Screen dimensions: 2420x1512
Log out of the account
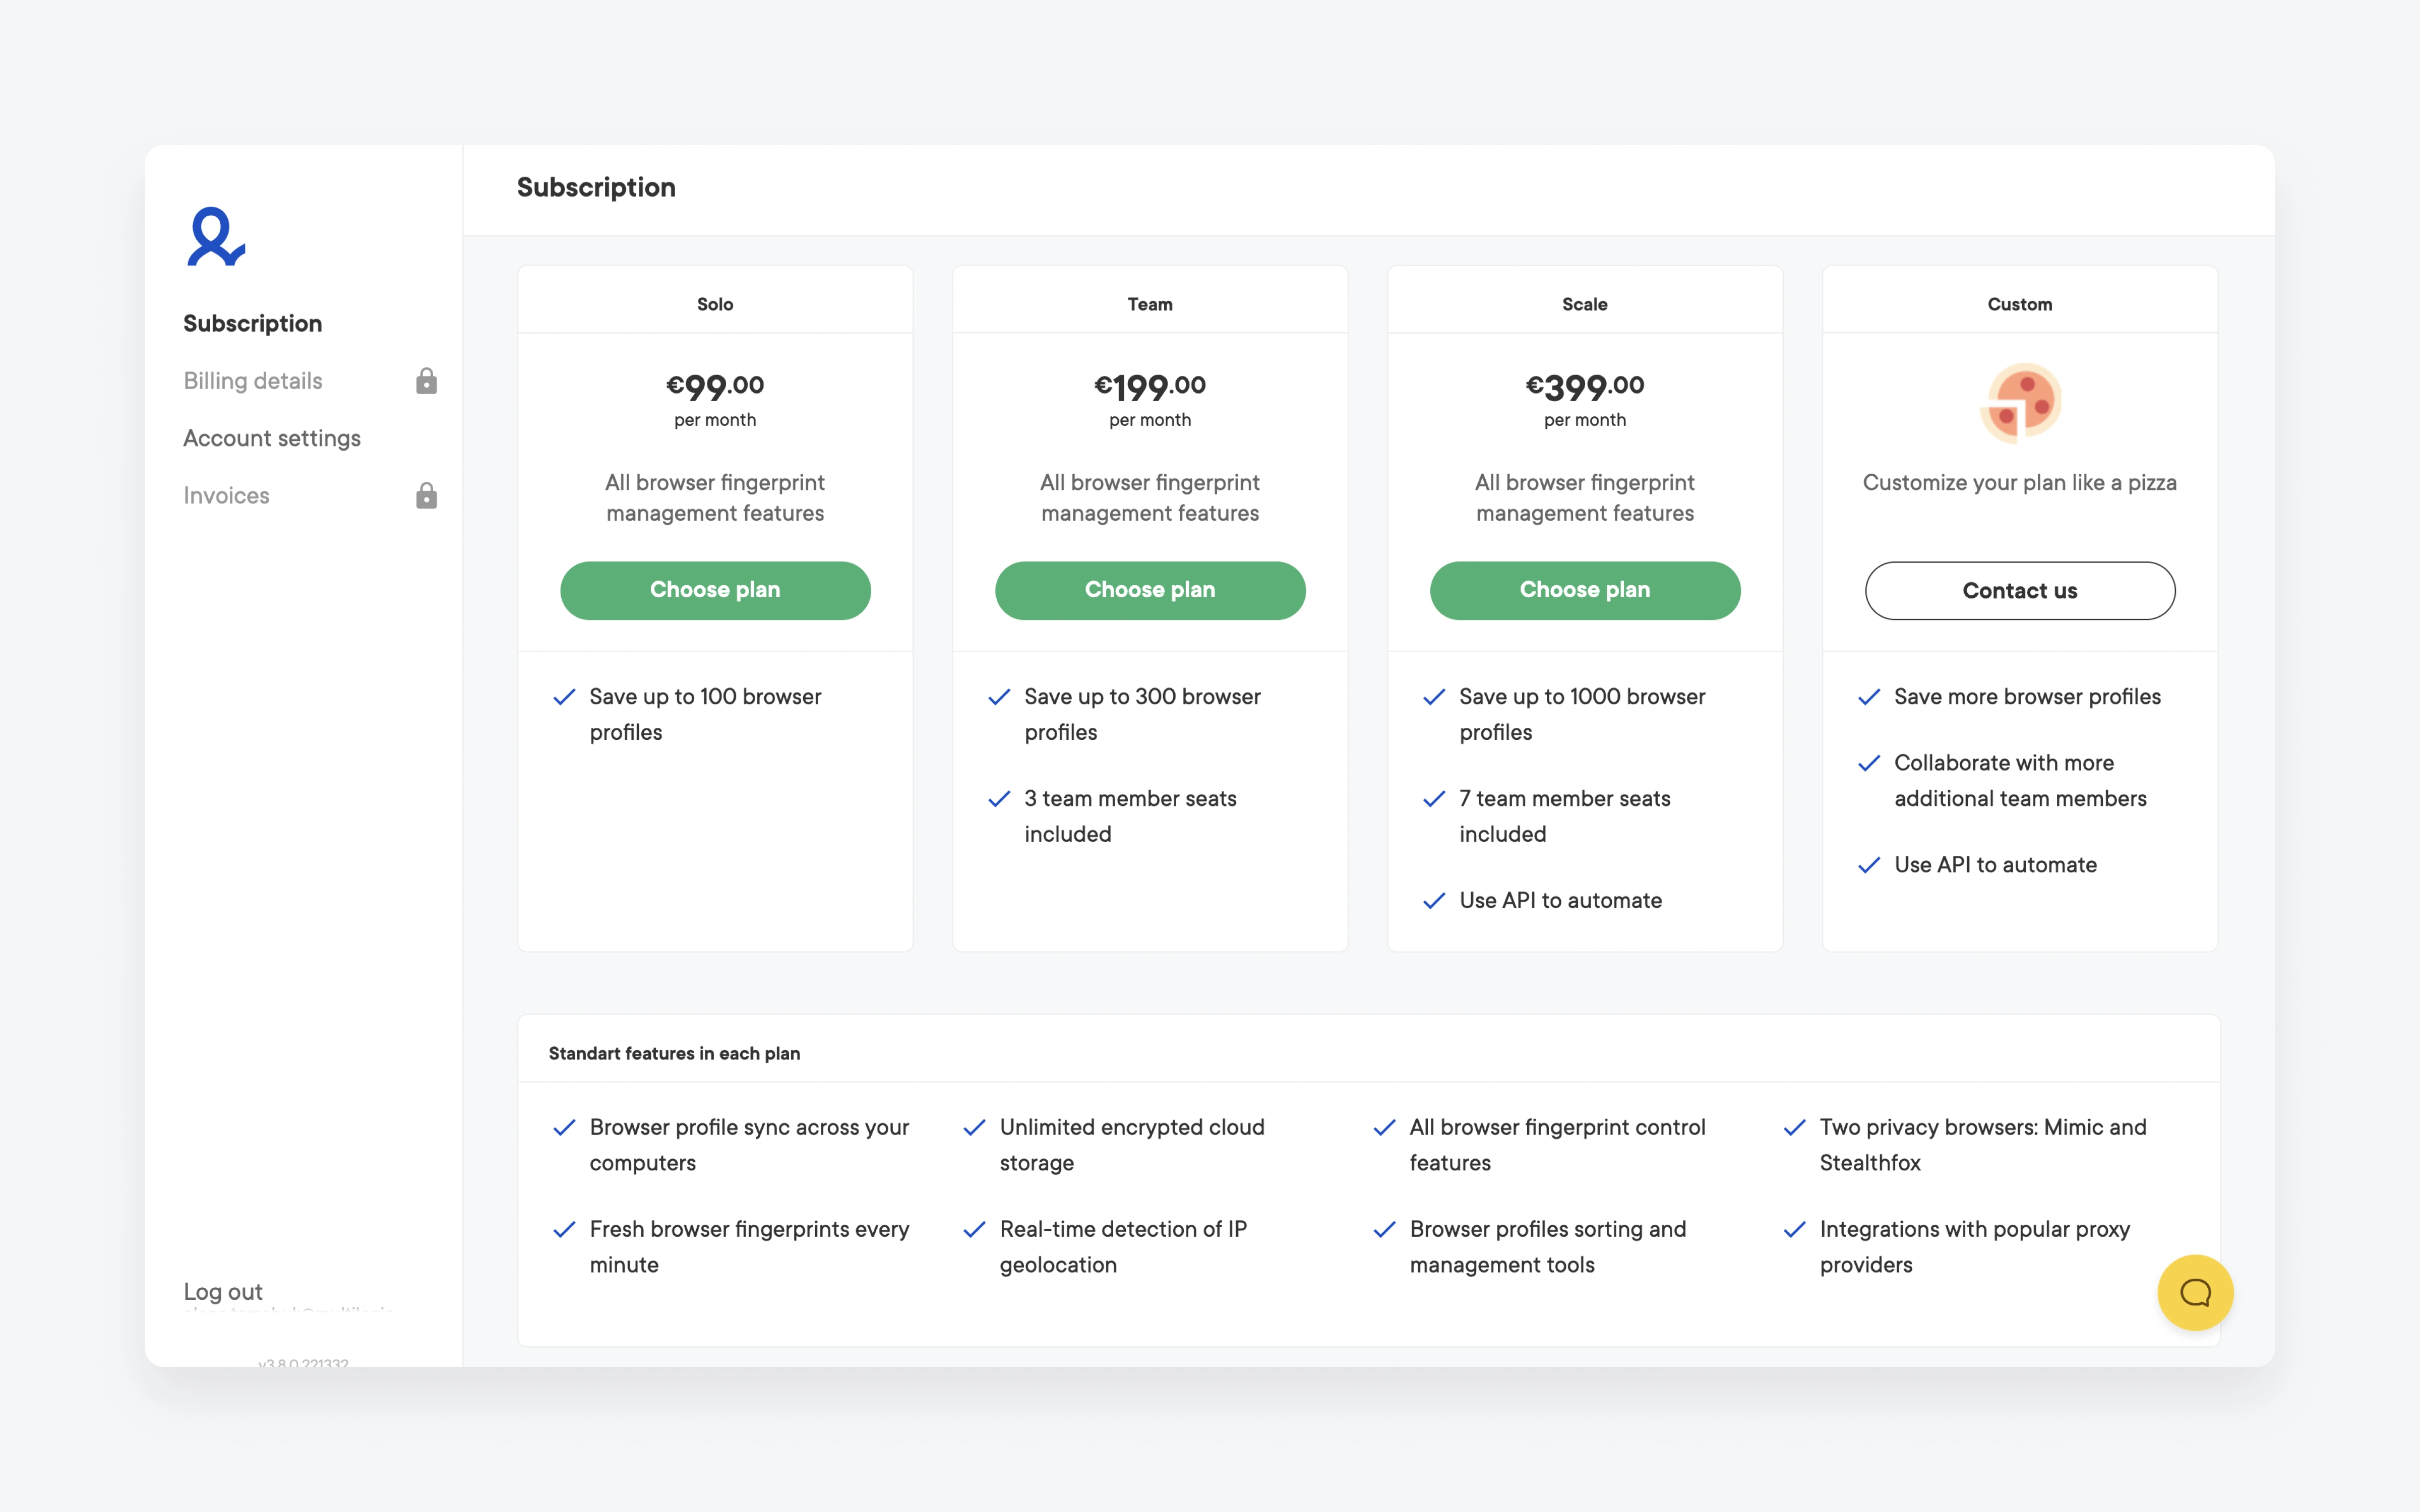click(223, 1291)
